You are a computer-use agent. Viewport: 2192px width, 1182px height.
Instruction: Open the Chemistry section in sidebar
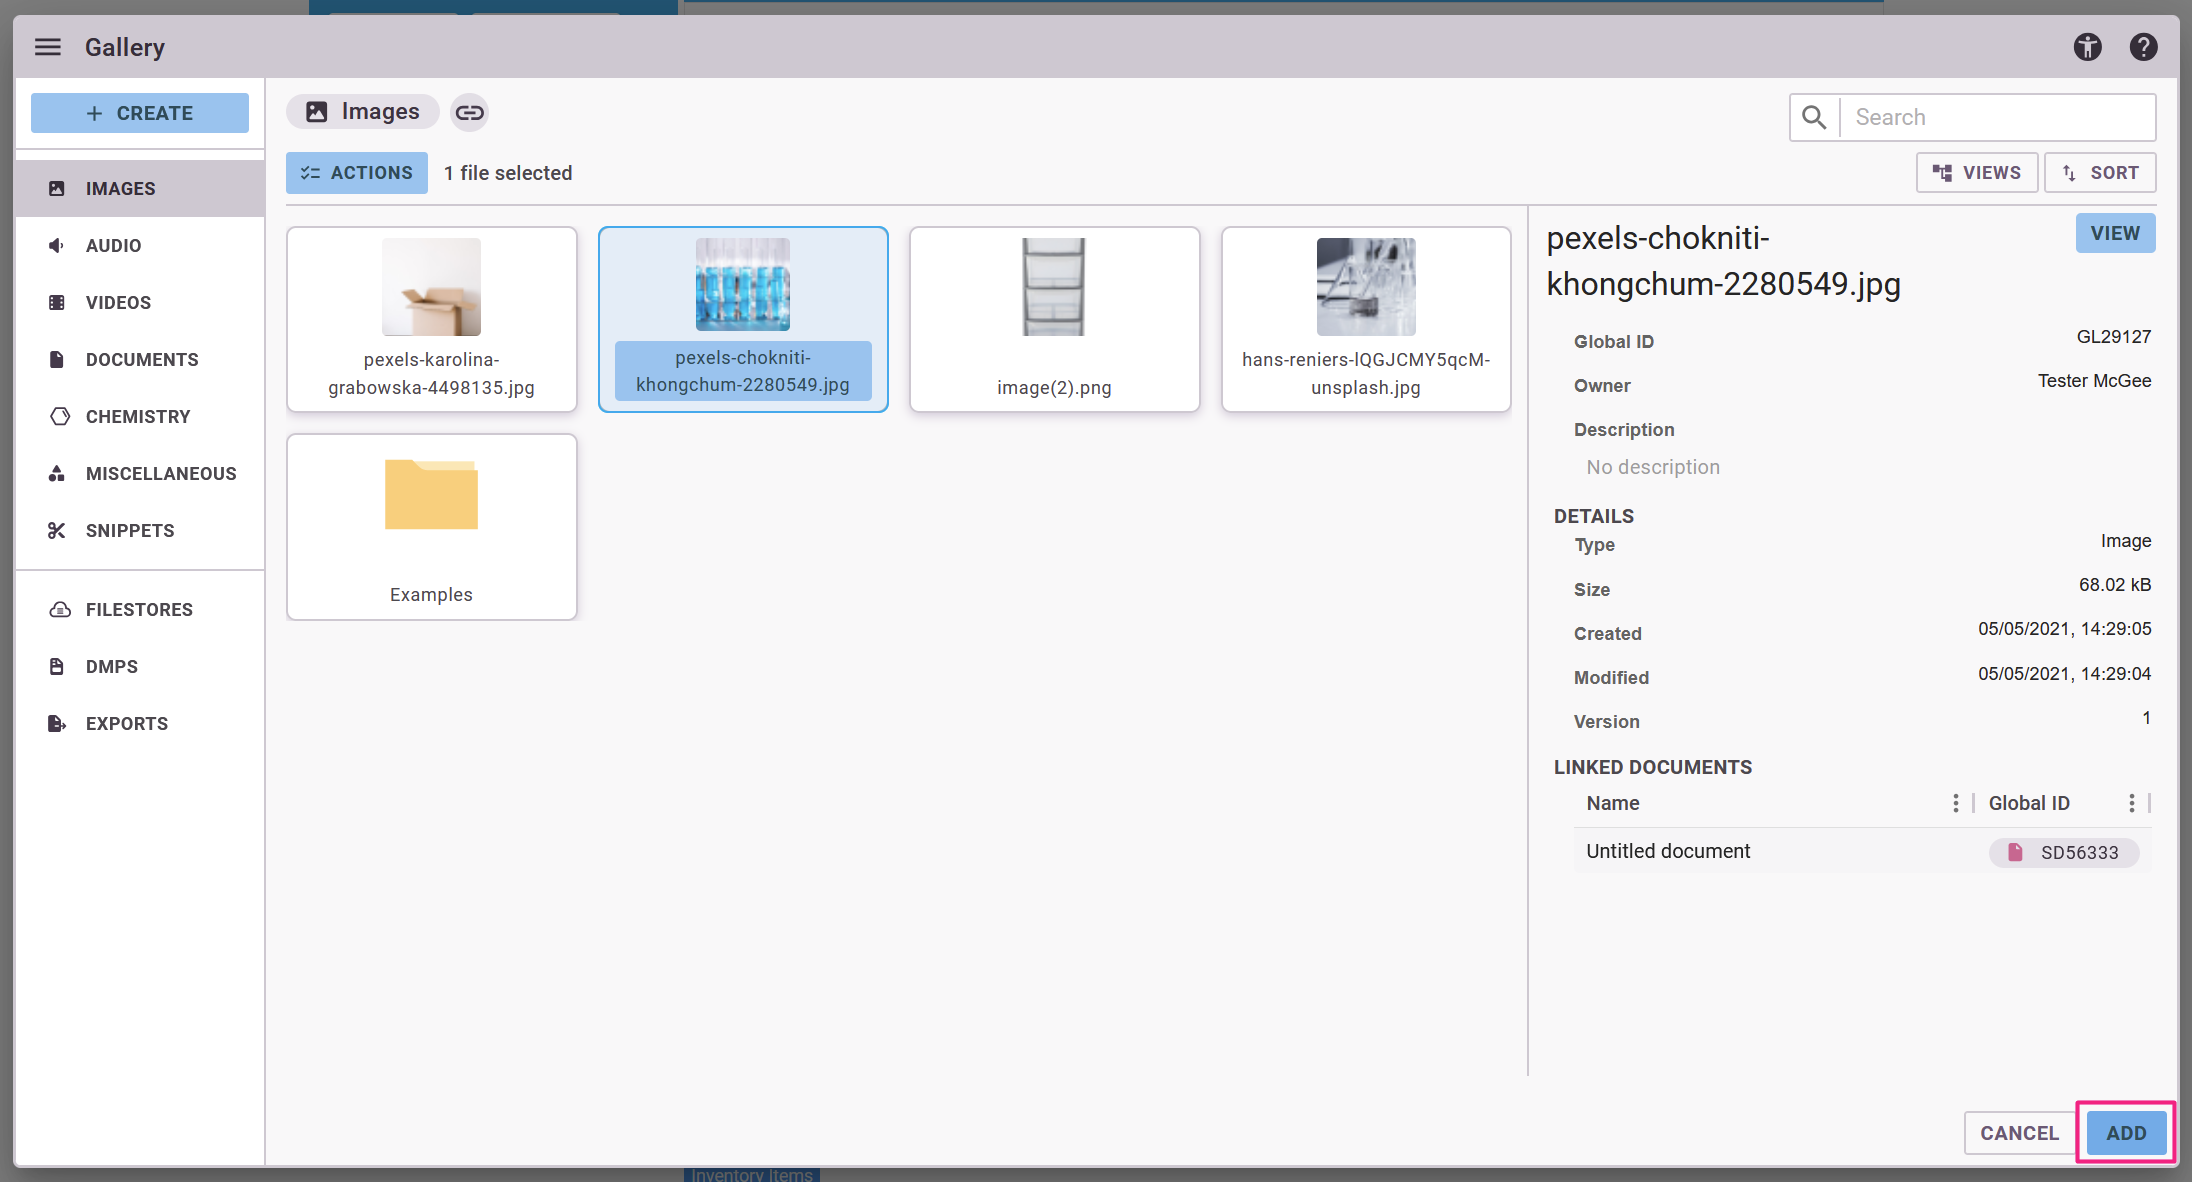[x=138, y=416]
